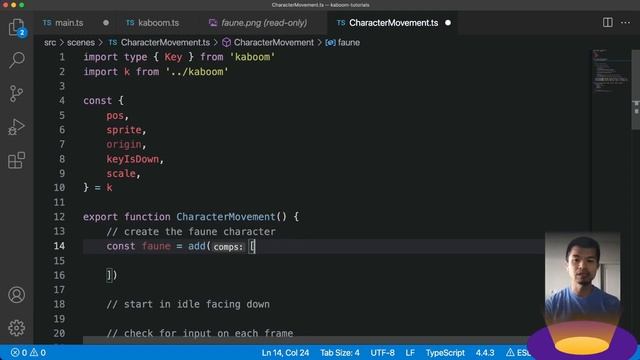Change encoding via UTF-8 status item
The width and height of the screenshot is (640, 360).
point(382,353)
